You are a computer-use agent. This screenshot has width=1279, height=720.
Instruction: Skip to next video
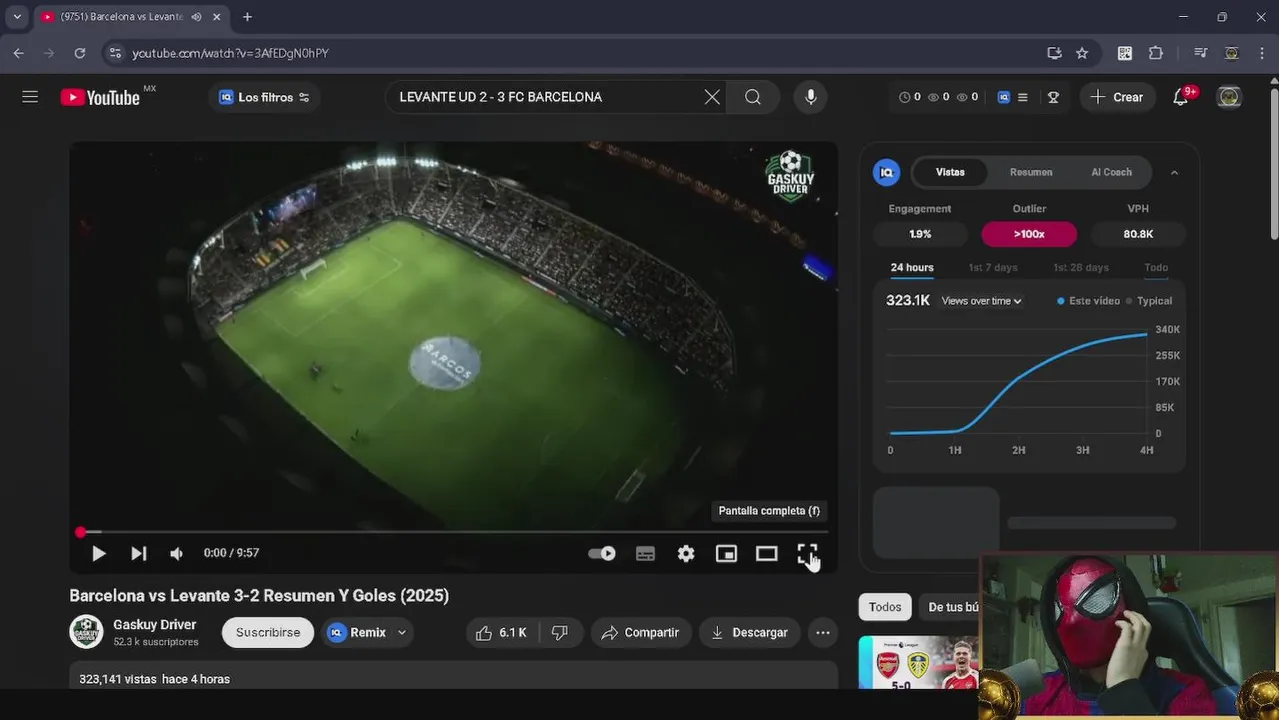pos(139,553)
